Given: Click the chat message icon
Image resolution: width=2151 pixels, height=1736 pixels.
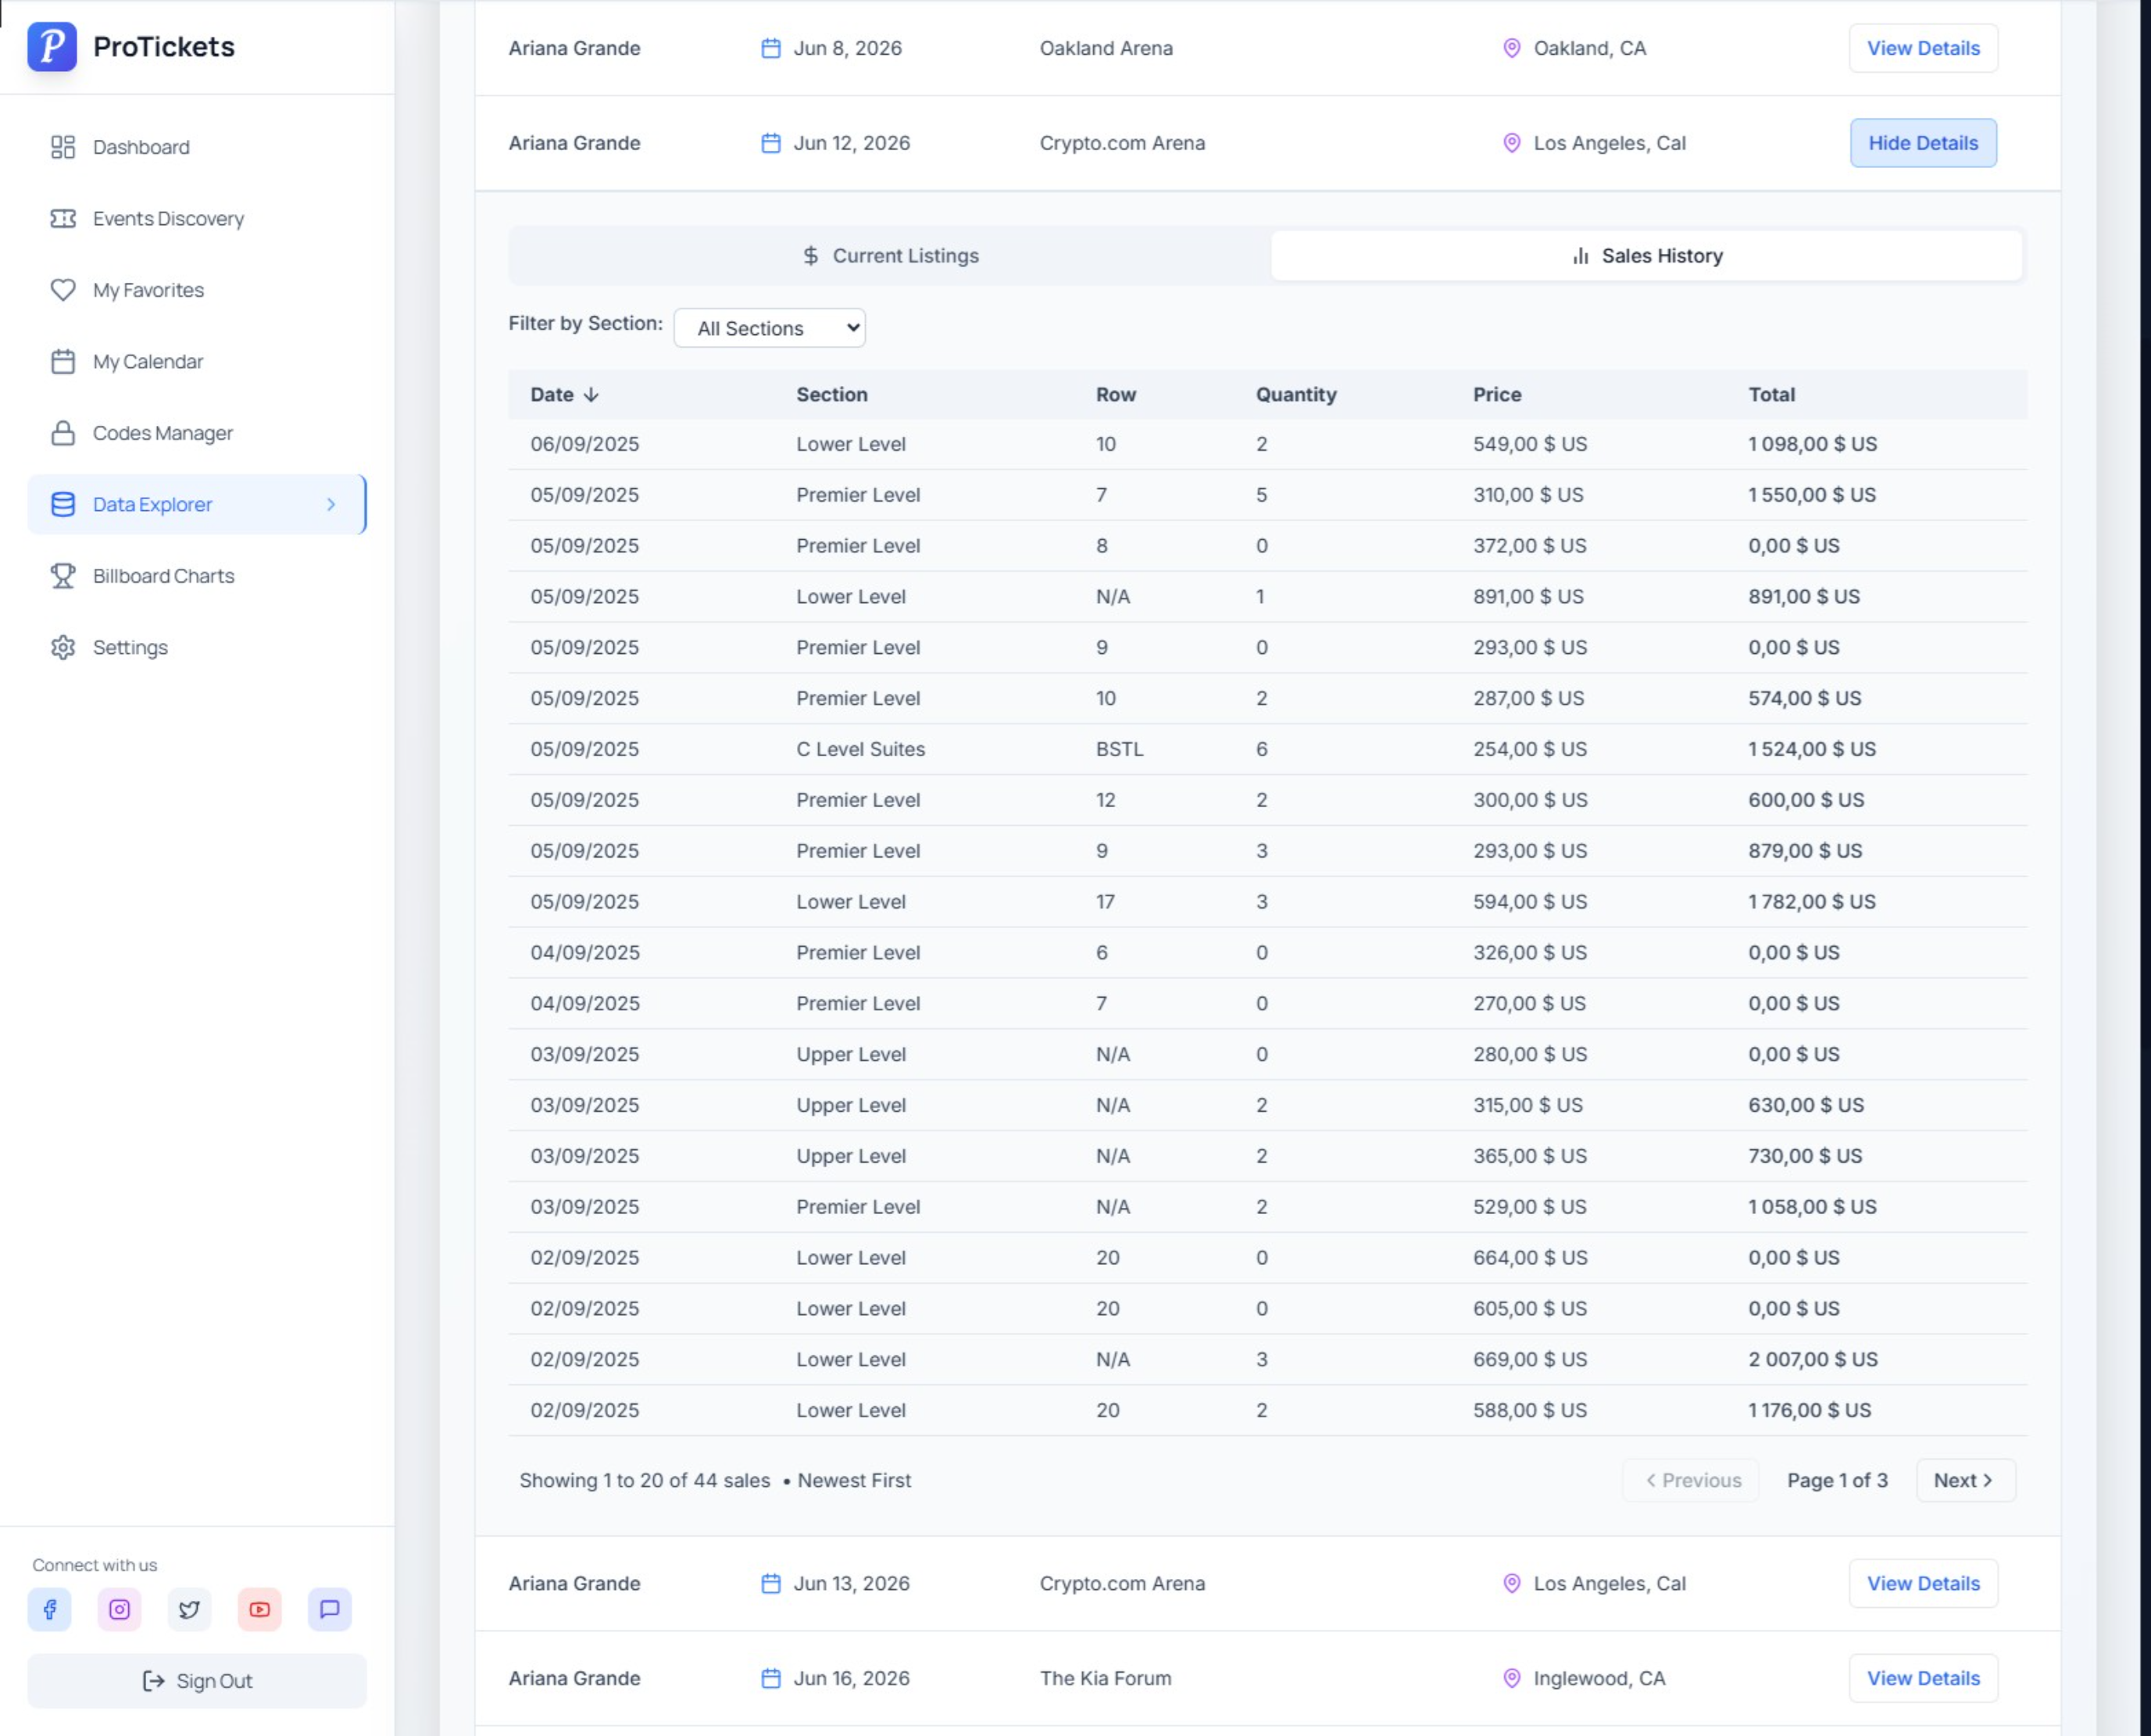Looking at the screenshot, I should pyautogui.click(x=329, y=1609).
